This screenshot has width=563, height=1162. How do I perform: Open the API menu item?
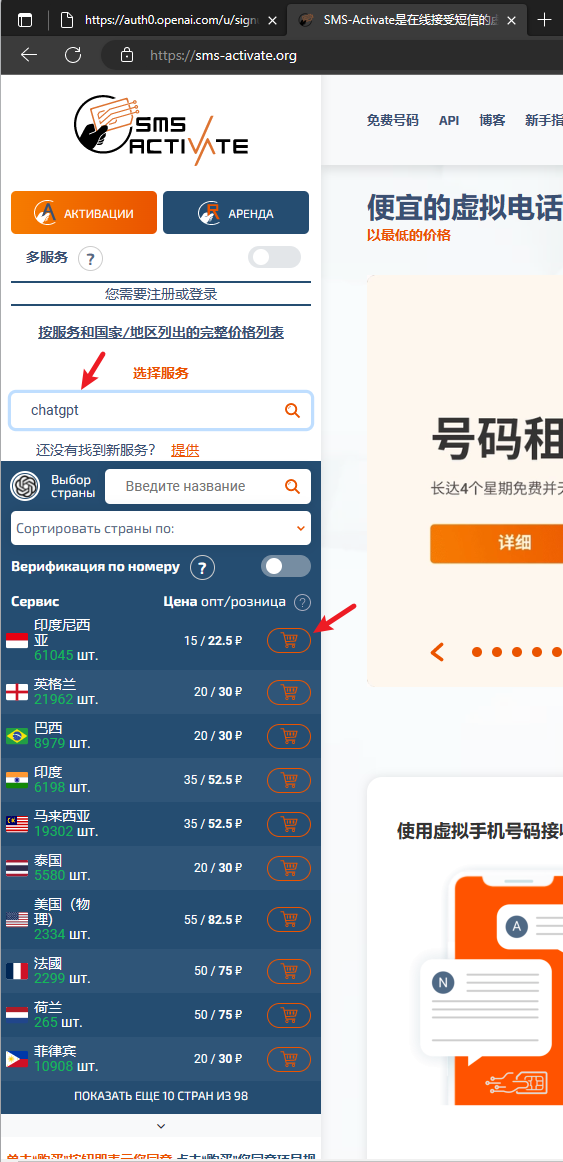[449, 120]
